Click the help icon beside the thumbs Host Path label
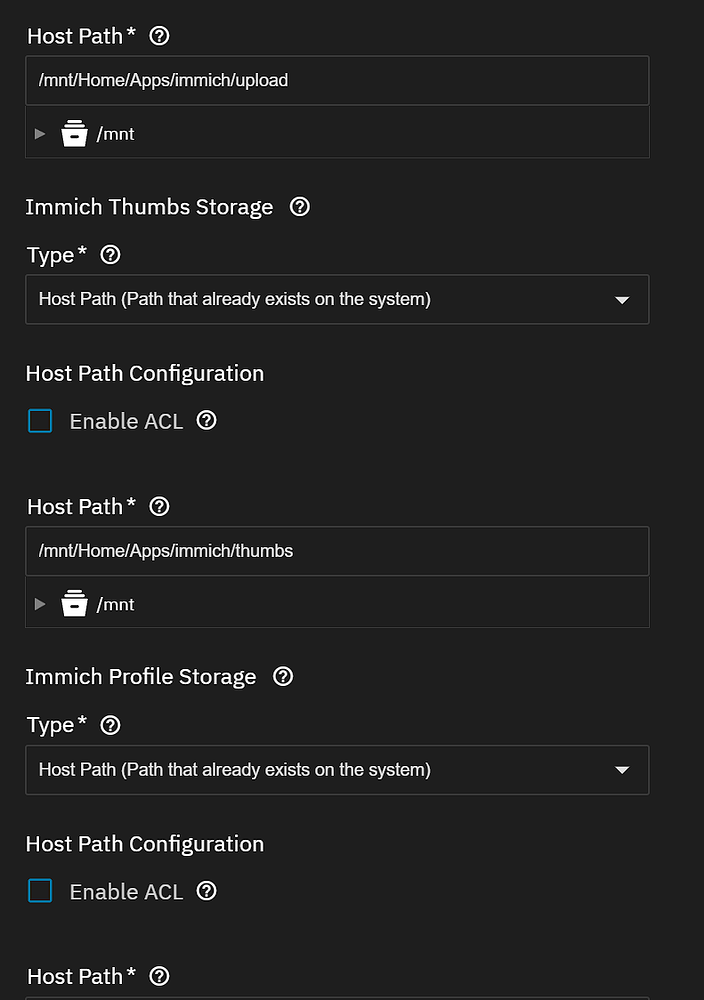The width and height of the screenshot is (704, 1000). [x=159, y=506]
